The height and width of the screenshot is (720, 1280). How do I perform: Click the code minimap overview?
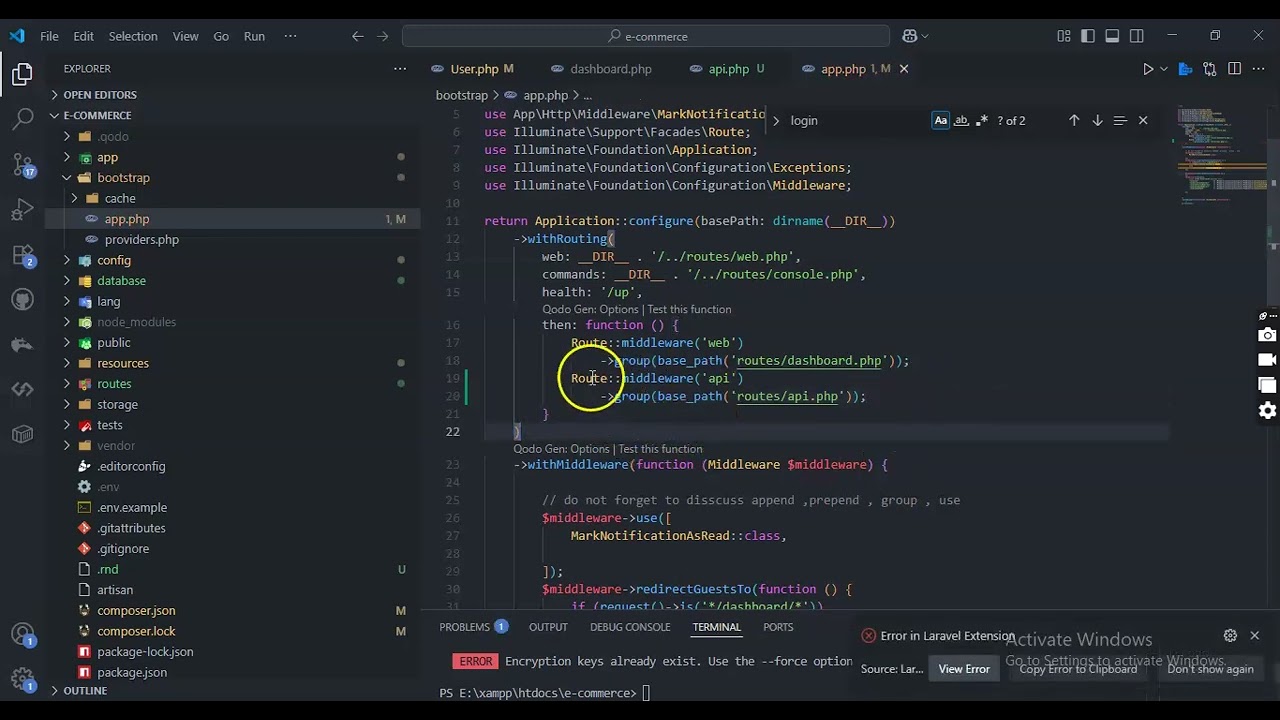[1222, 155]
